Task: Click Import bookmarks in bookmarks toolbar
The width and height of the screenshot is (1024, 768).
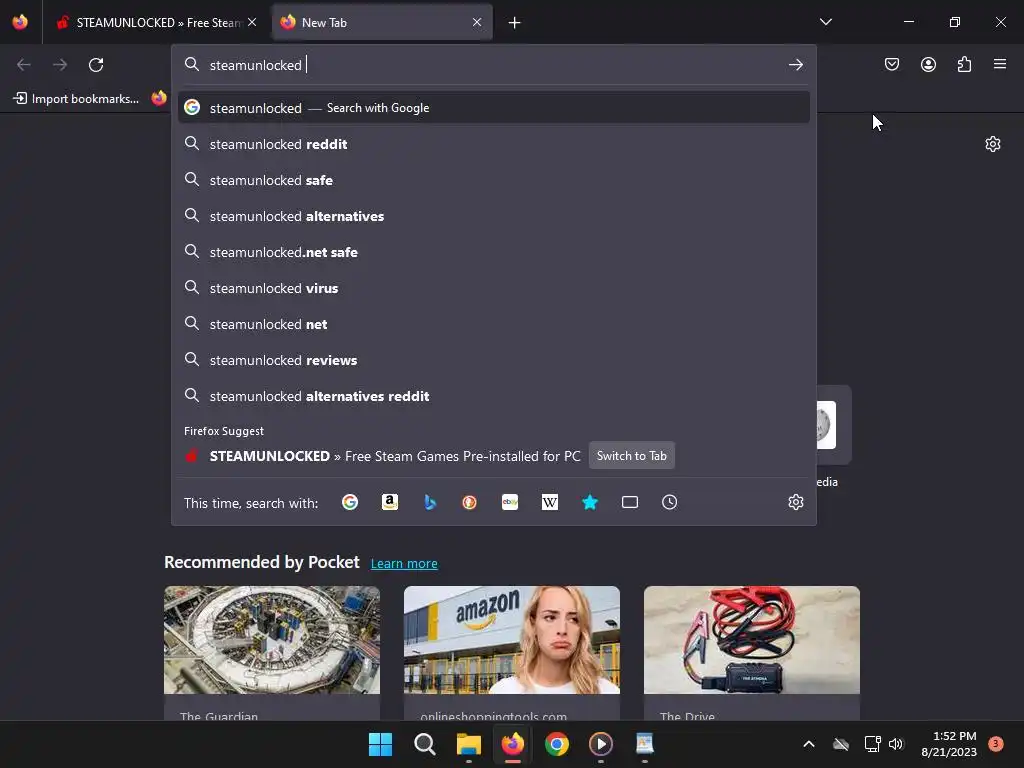Action: pyautogui.click(x=76, y=99)
